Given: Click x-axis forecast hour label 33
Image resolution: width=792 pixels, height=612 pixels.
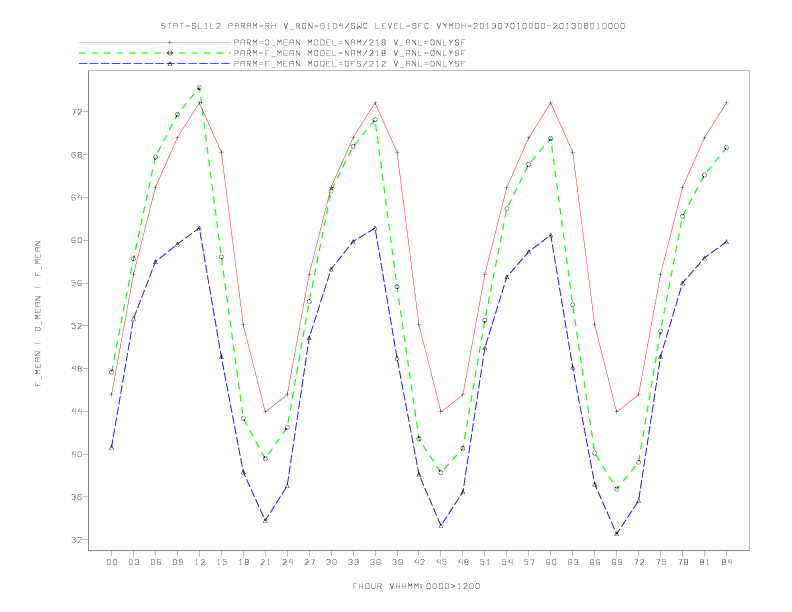Looking at the screenshot, I should point(353,562).
